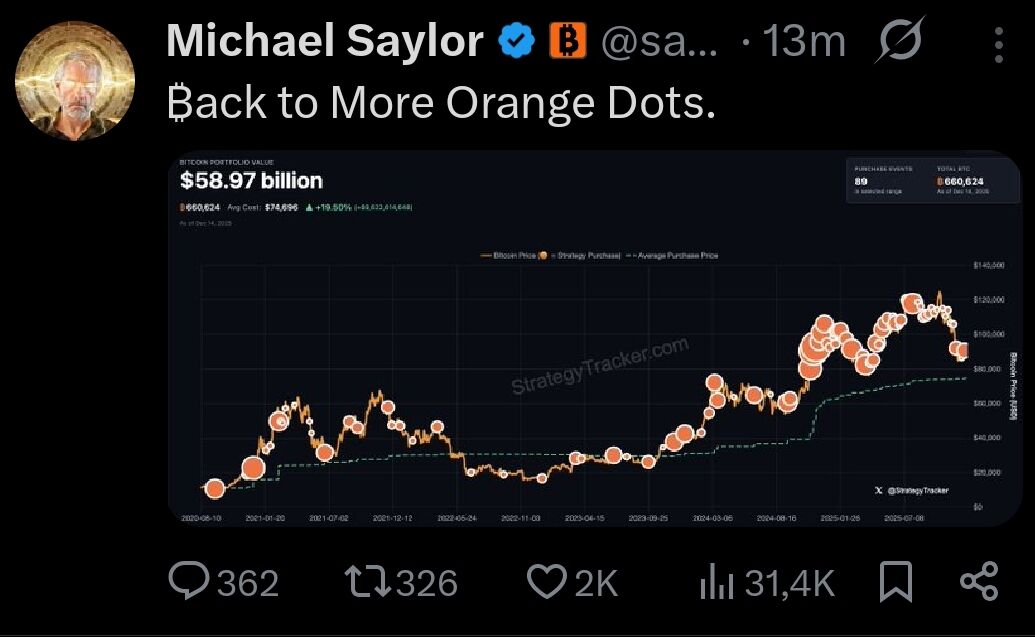
Task: Open the three-dot more options menu
Action: click(999, 44)
